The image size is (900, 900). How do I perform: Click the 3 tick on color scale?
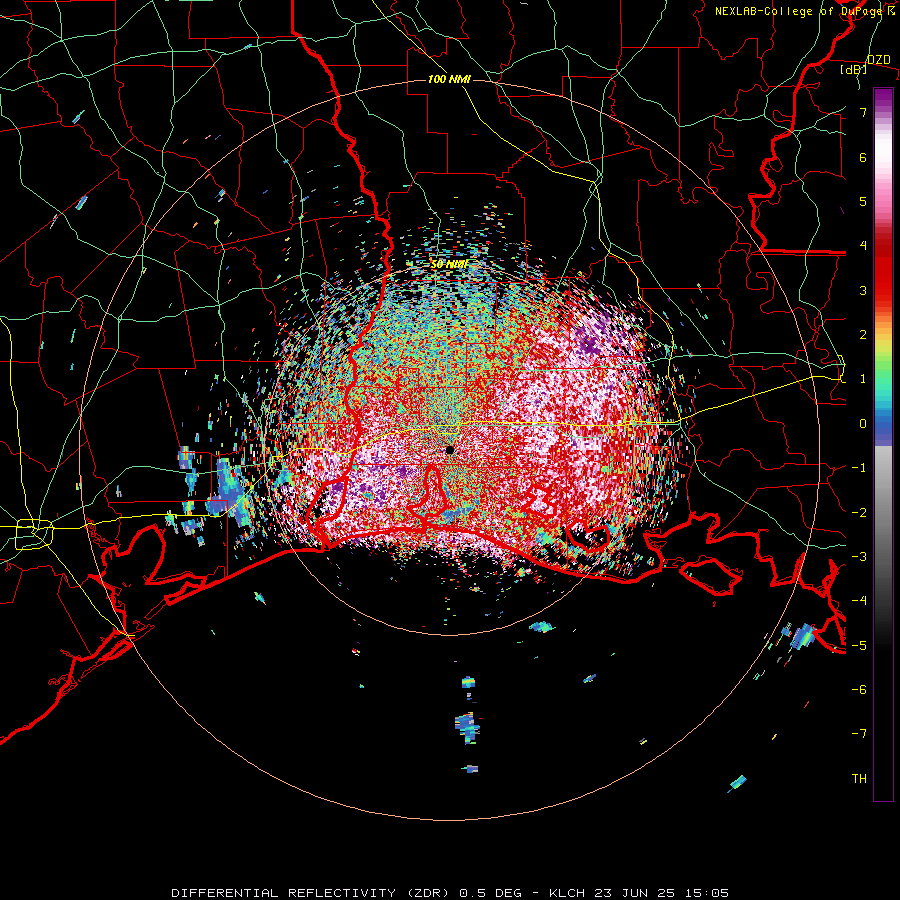pyautogui.click(x=863, y=290)
